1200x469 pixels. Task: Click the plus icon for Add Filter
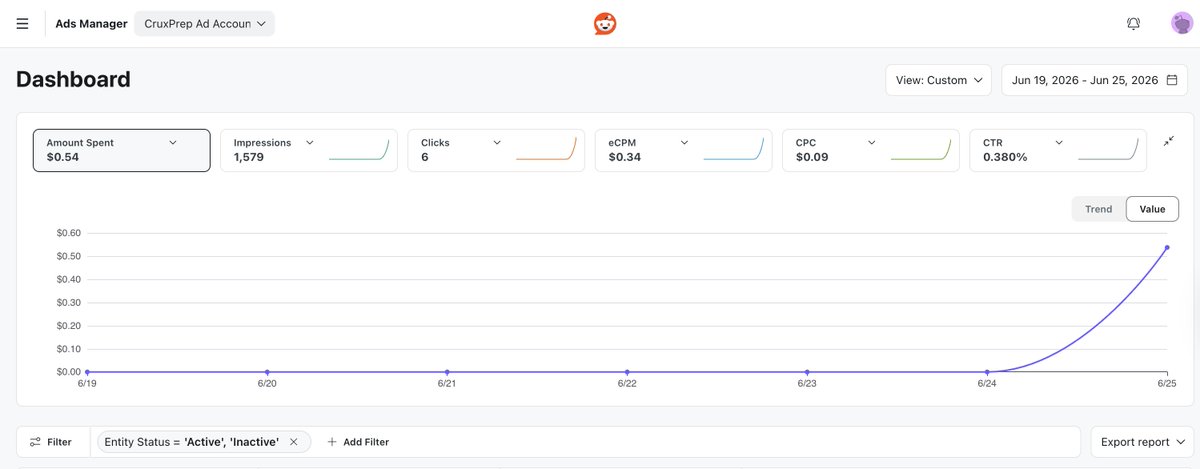tap(332, 441)
